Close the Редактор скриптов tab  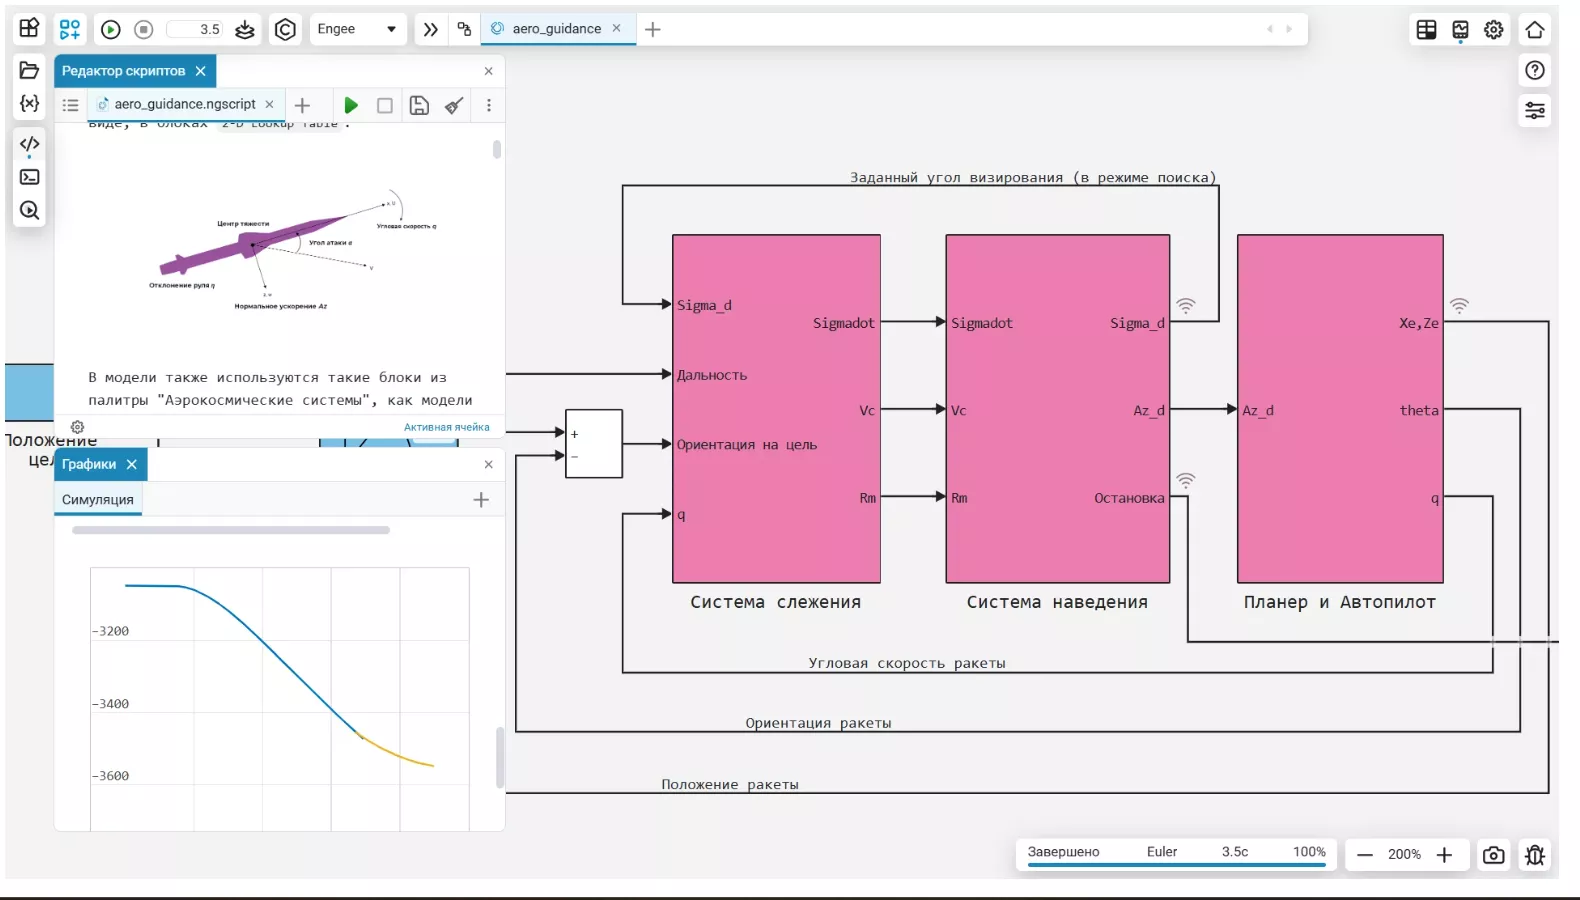201,71
